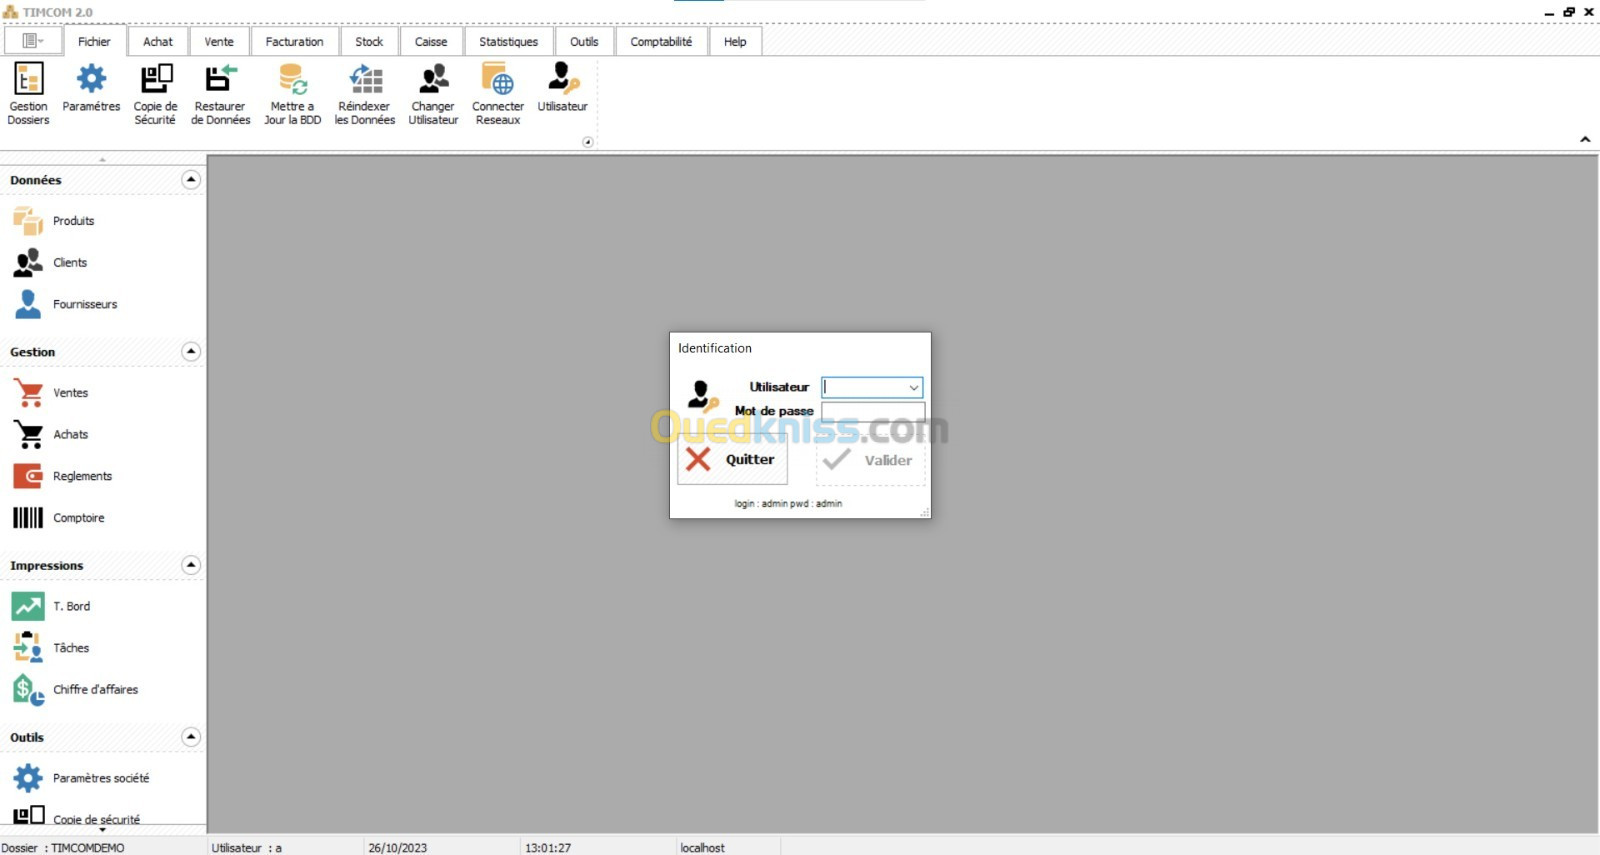This screenshot has height=855, width=1600.
Task: Start Réindexer les Données
Action: click(x=365, y=93)
